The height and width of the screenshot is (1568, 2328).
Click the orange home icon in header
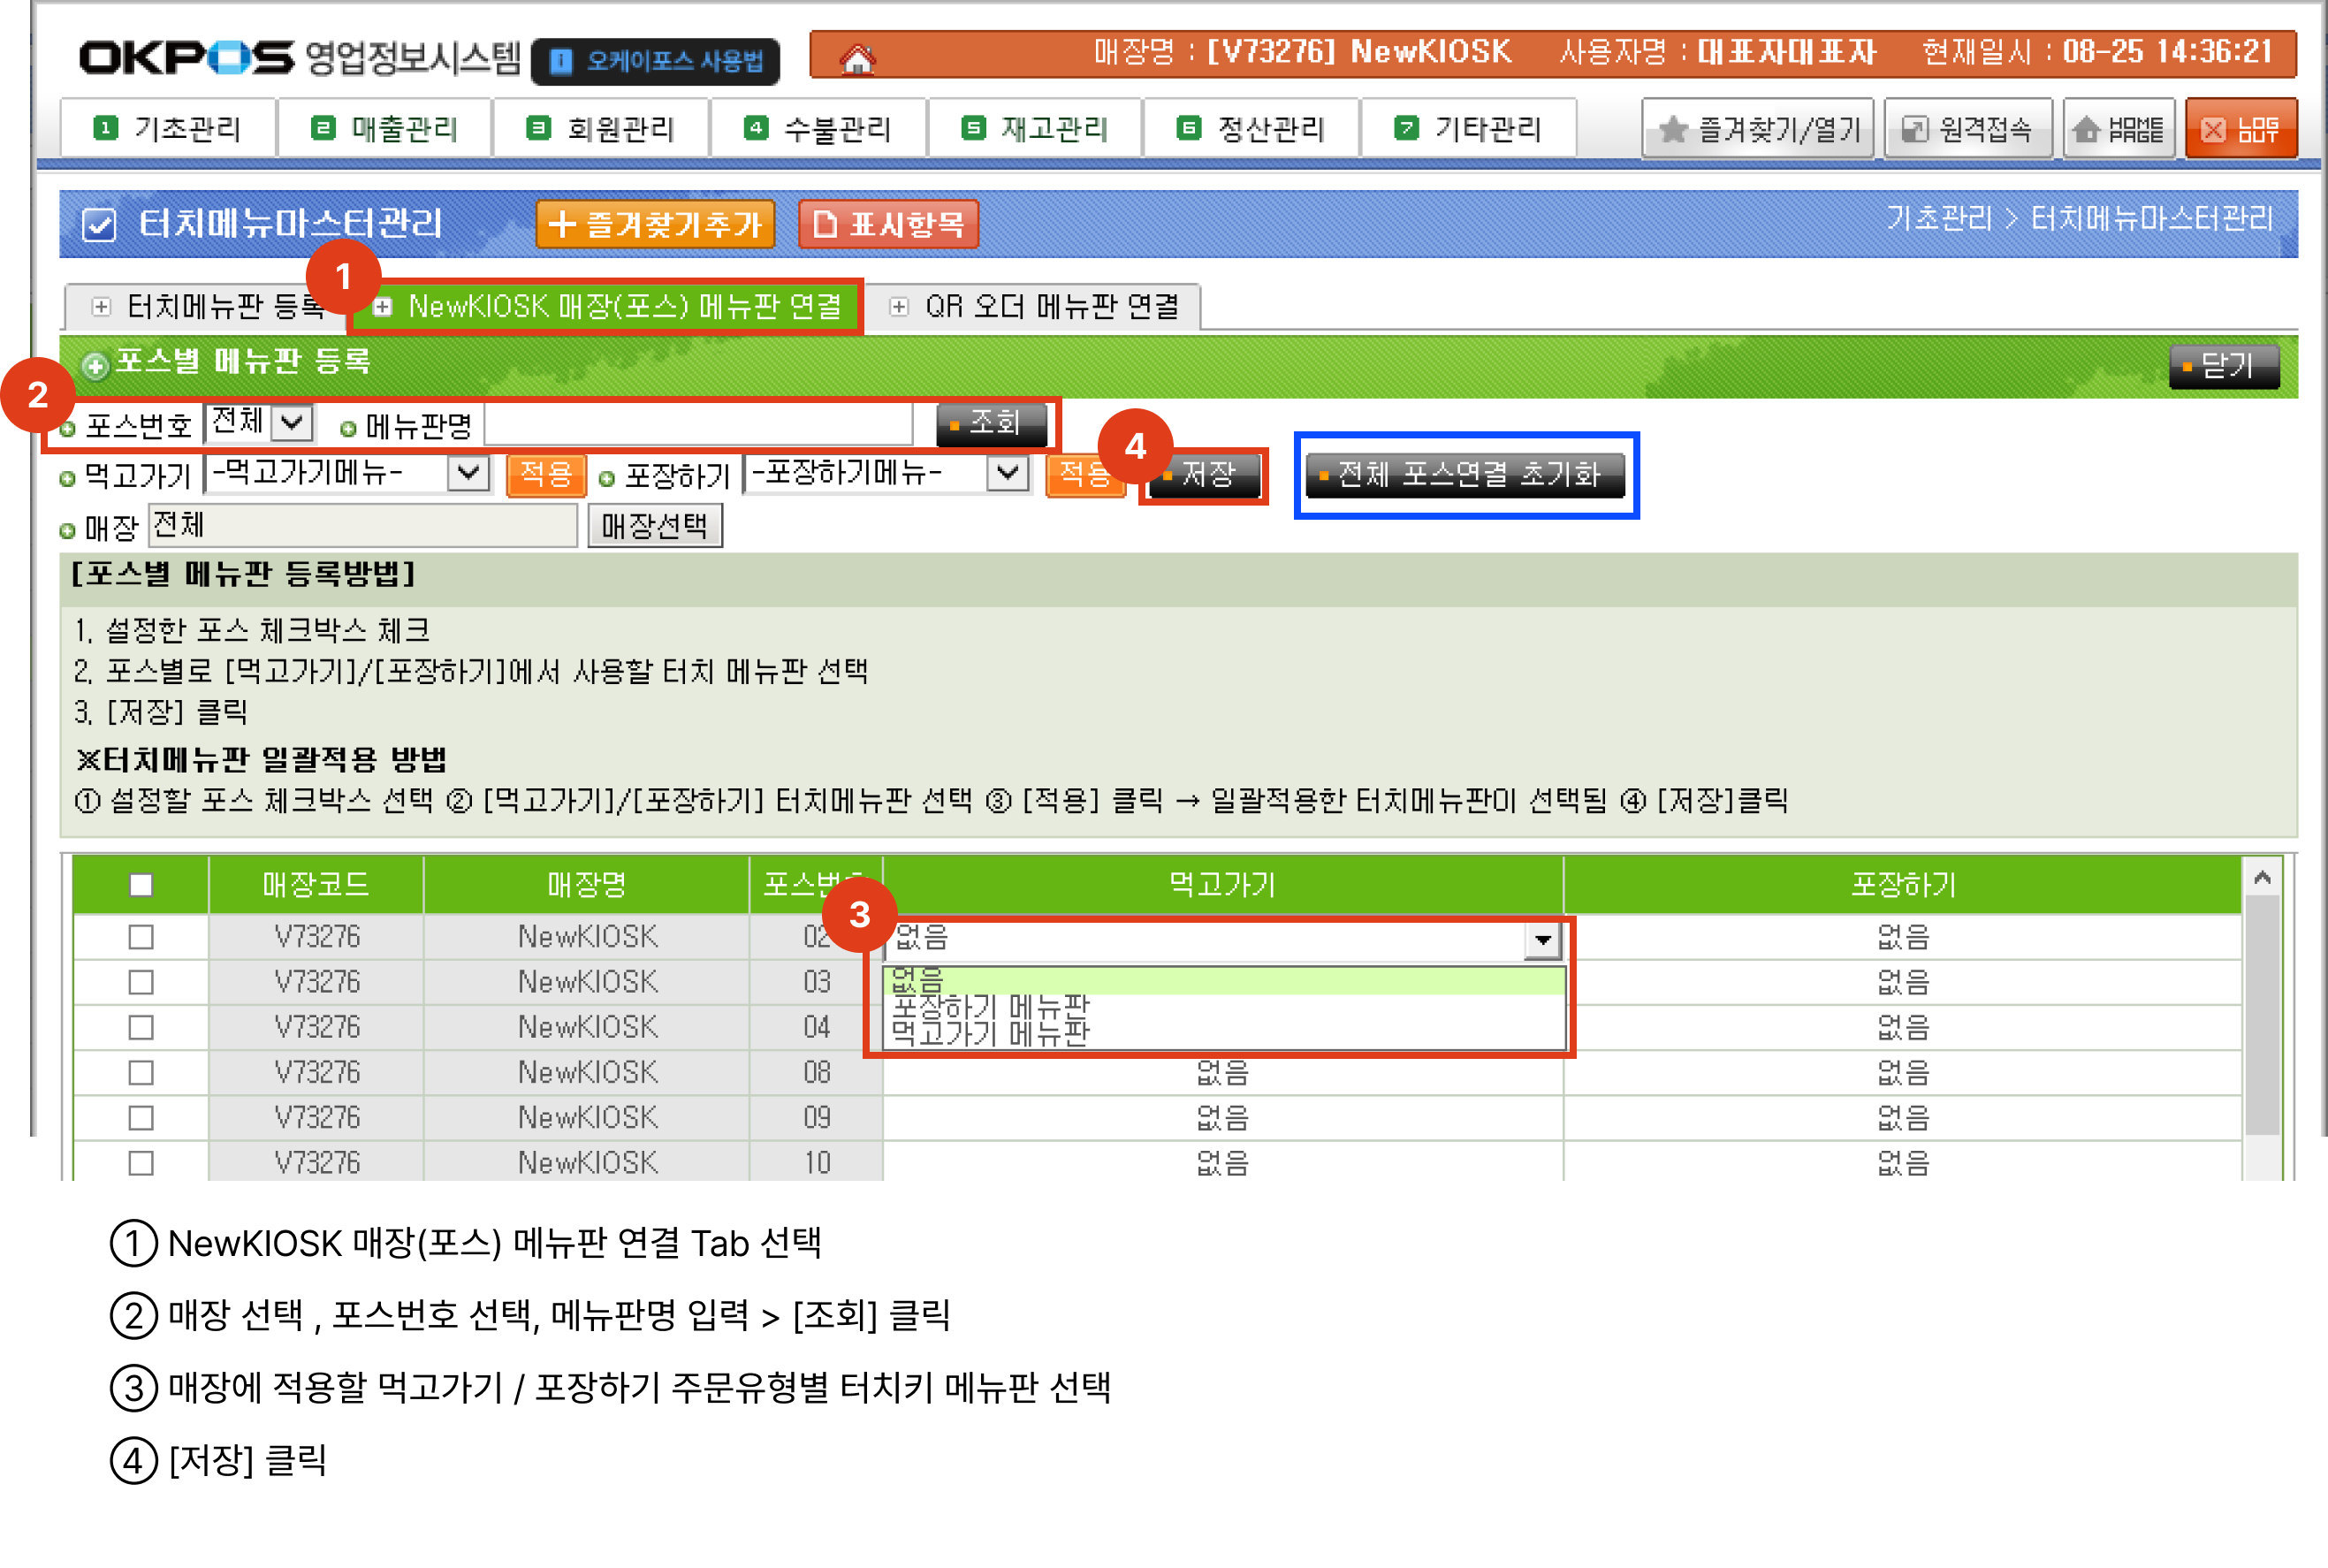856,59
